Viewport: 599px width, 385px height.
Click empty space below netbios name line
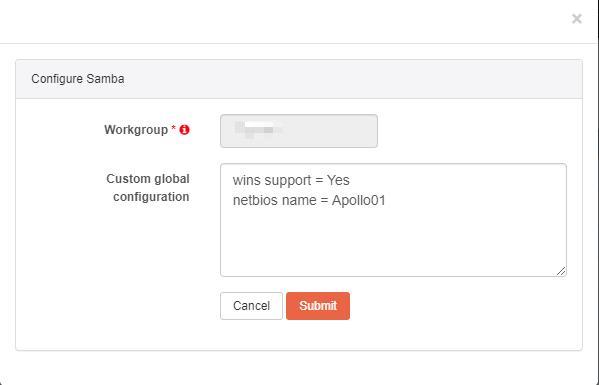pyautogui.click(x=393, y=241)
